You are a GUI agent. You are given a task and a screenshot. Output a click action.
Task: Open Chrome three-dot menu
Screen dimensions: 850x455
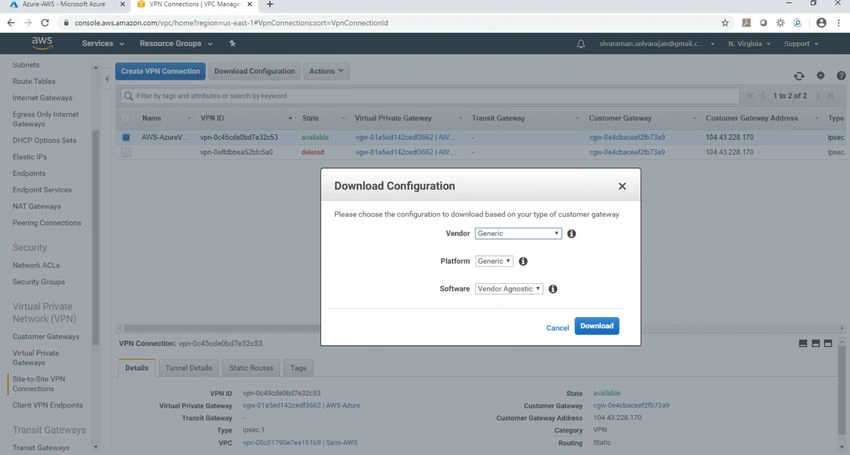click(x=839, y=23)
